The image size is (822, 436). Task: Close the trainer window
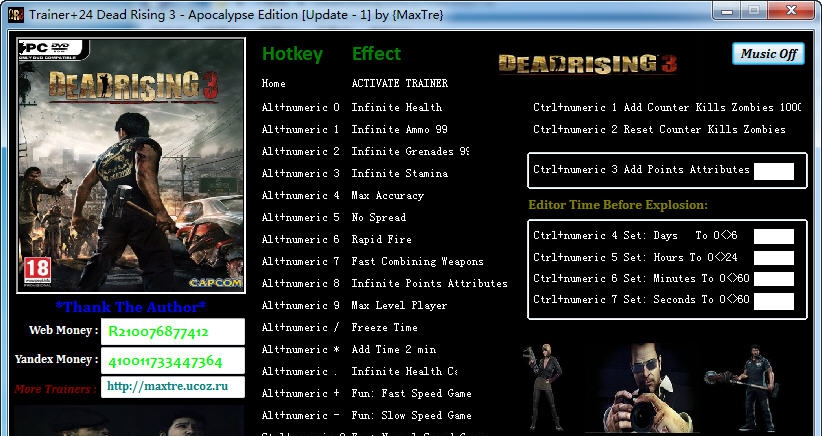tap(792, 10)
